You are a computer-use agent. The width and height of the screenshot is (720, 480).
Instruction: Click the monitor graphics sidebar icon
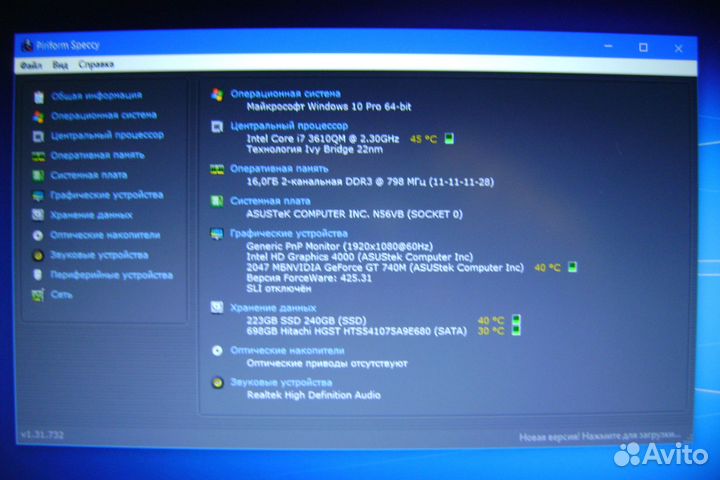[x=38, y=196]
